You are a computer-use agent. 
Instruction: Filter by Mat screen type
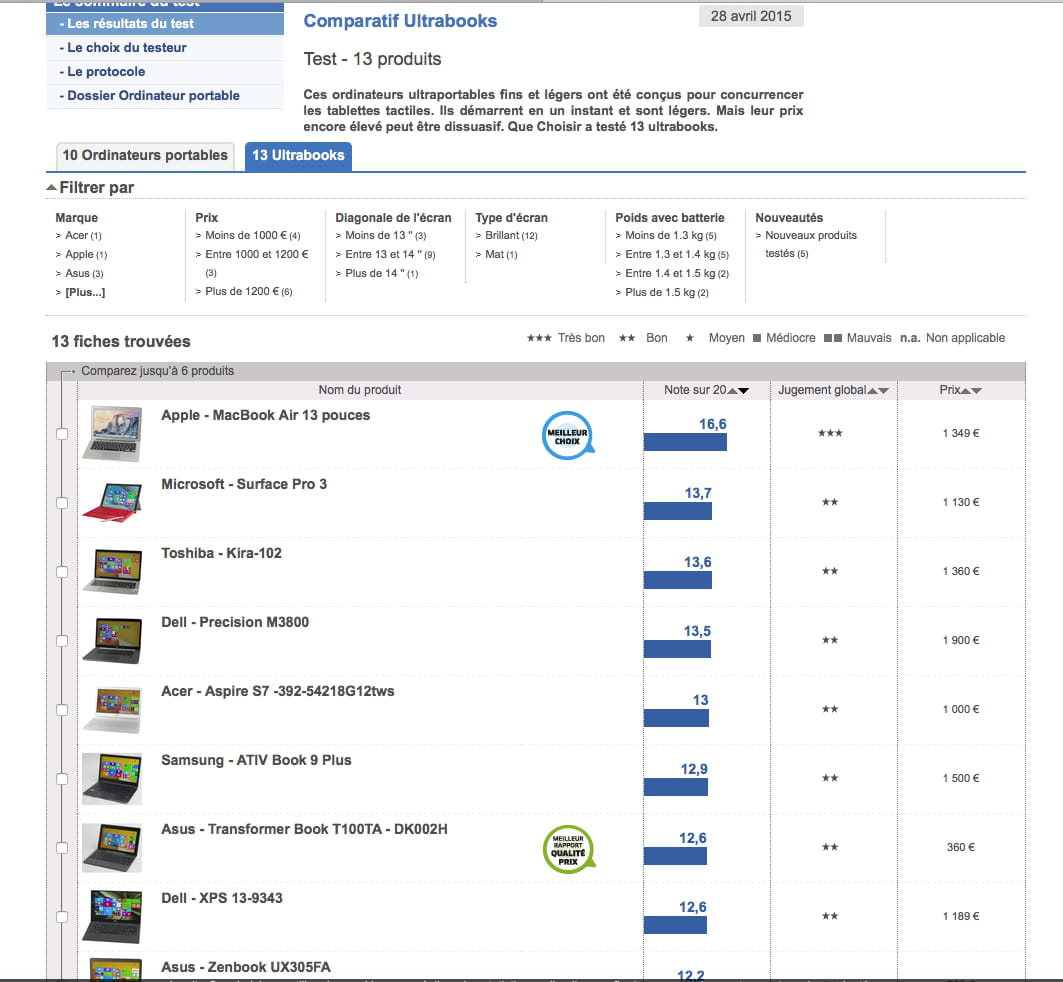tap(501, 255)
